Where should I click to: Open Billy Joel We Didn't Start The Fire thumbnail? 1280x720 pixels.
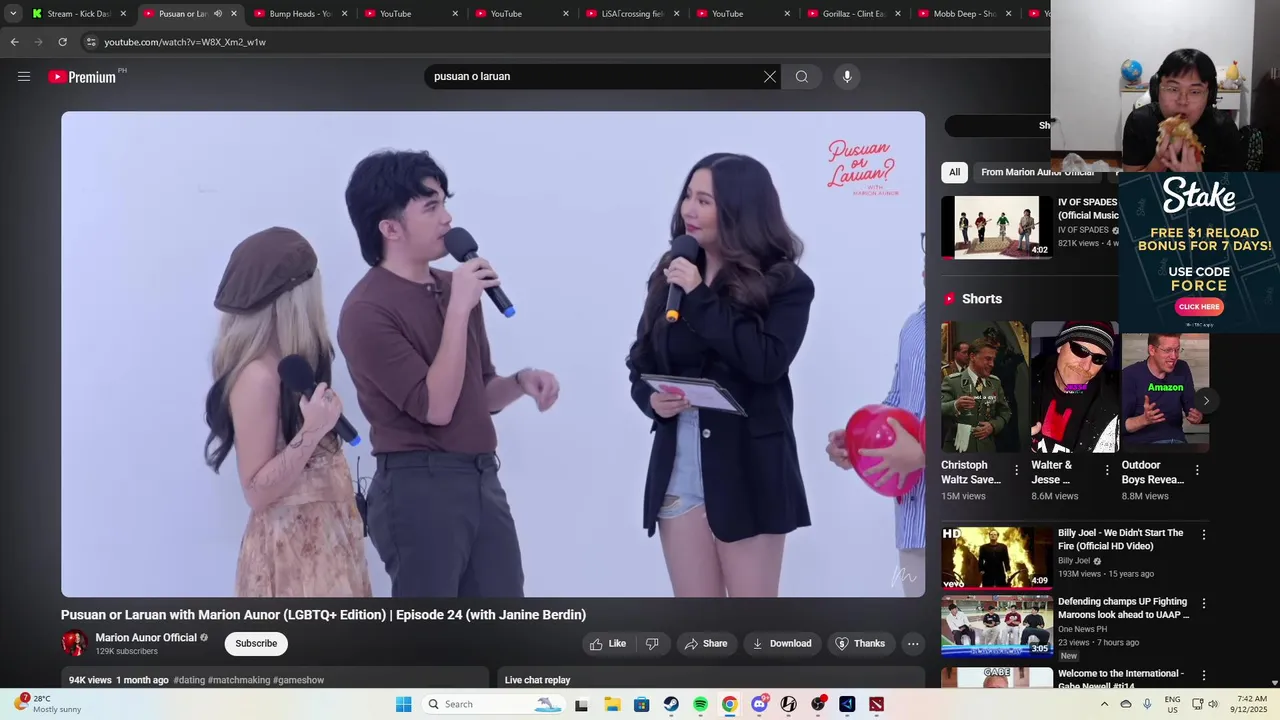[x=996, y=557]
